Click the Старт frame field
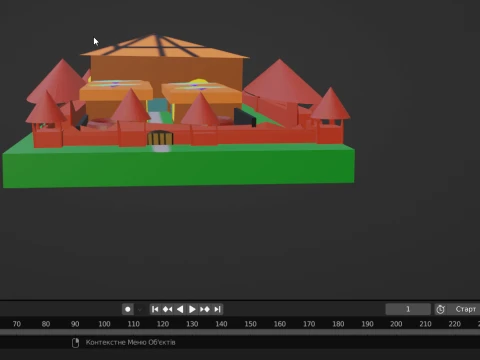This screenshot has width=480, height=360. click(464, 309)
